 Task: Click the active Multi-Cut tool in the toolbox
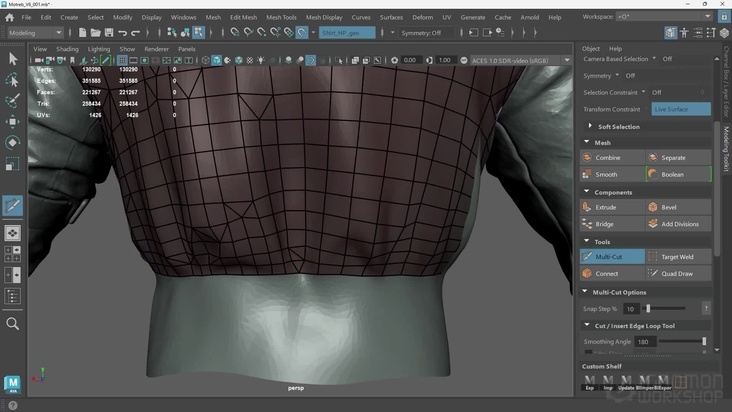(x=13, y=205)
